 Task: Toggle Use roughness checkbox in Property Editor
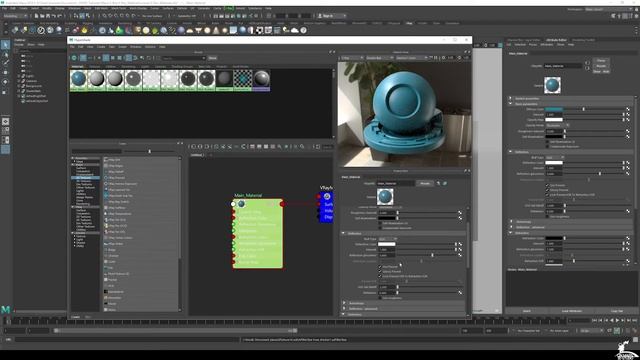(x=380, y=298)
